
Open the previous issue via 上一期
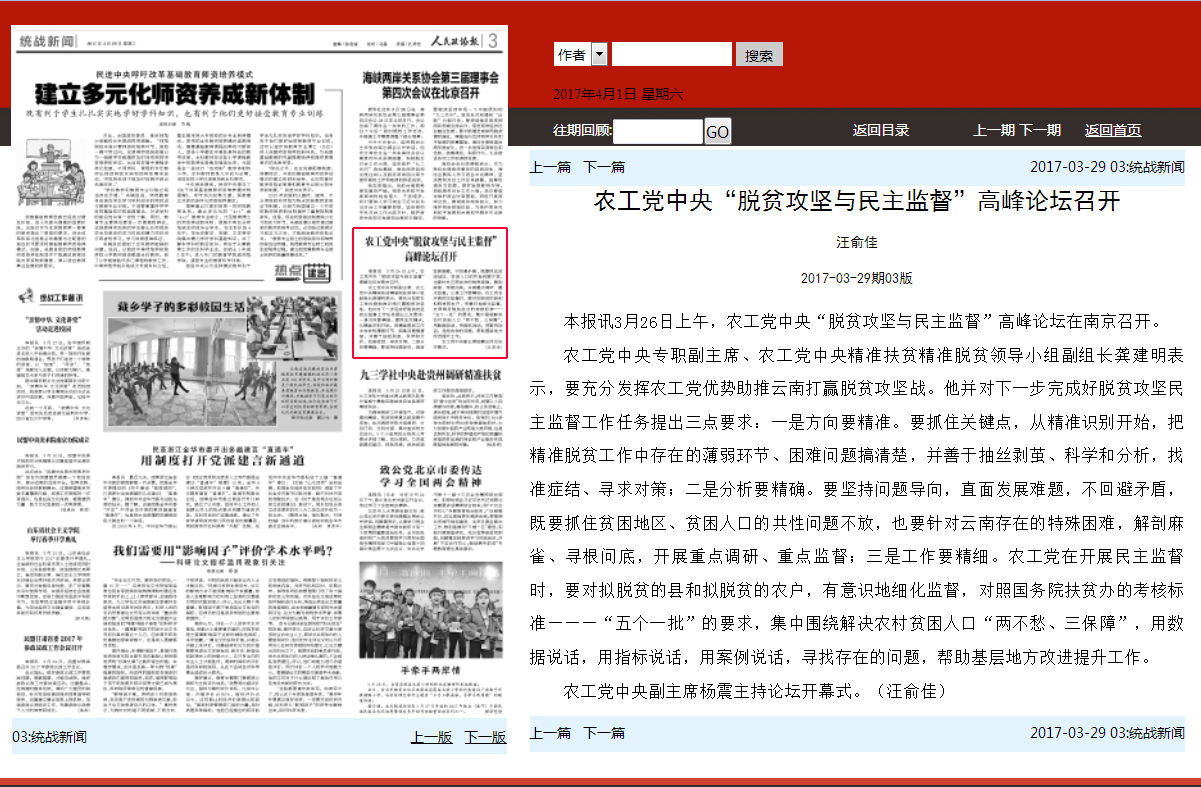pos(994,130)
